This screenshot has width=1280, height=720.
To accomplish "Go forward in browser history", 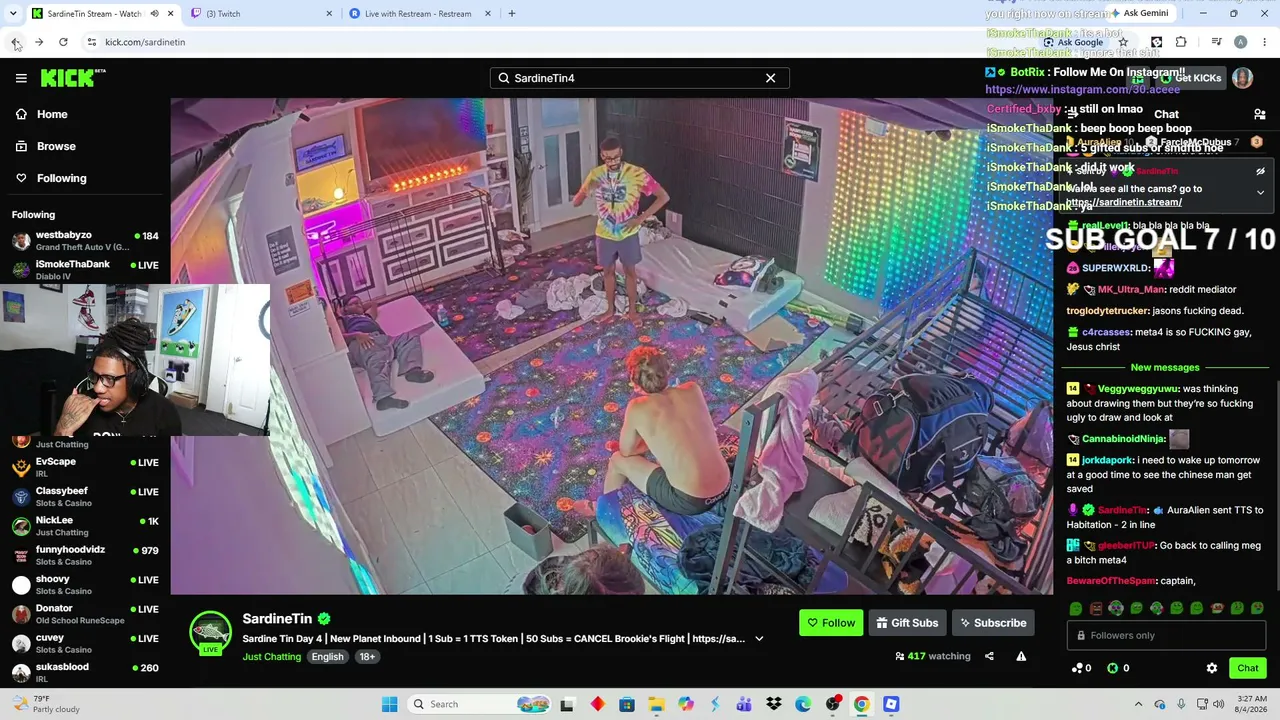I will click(39, 42).
